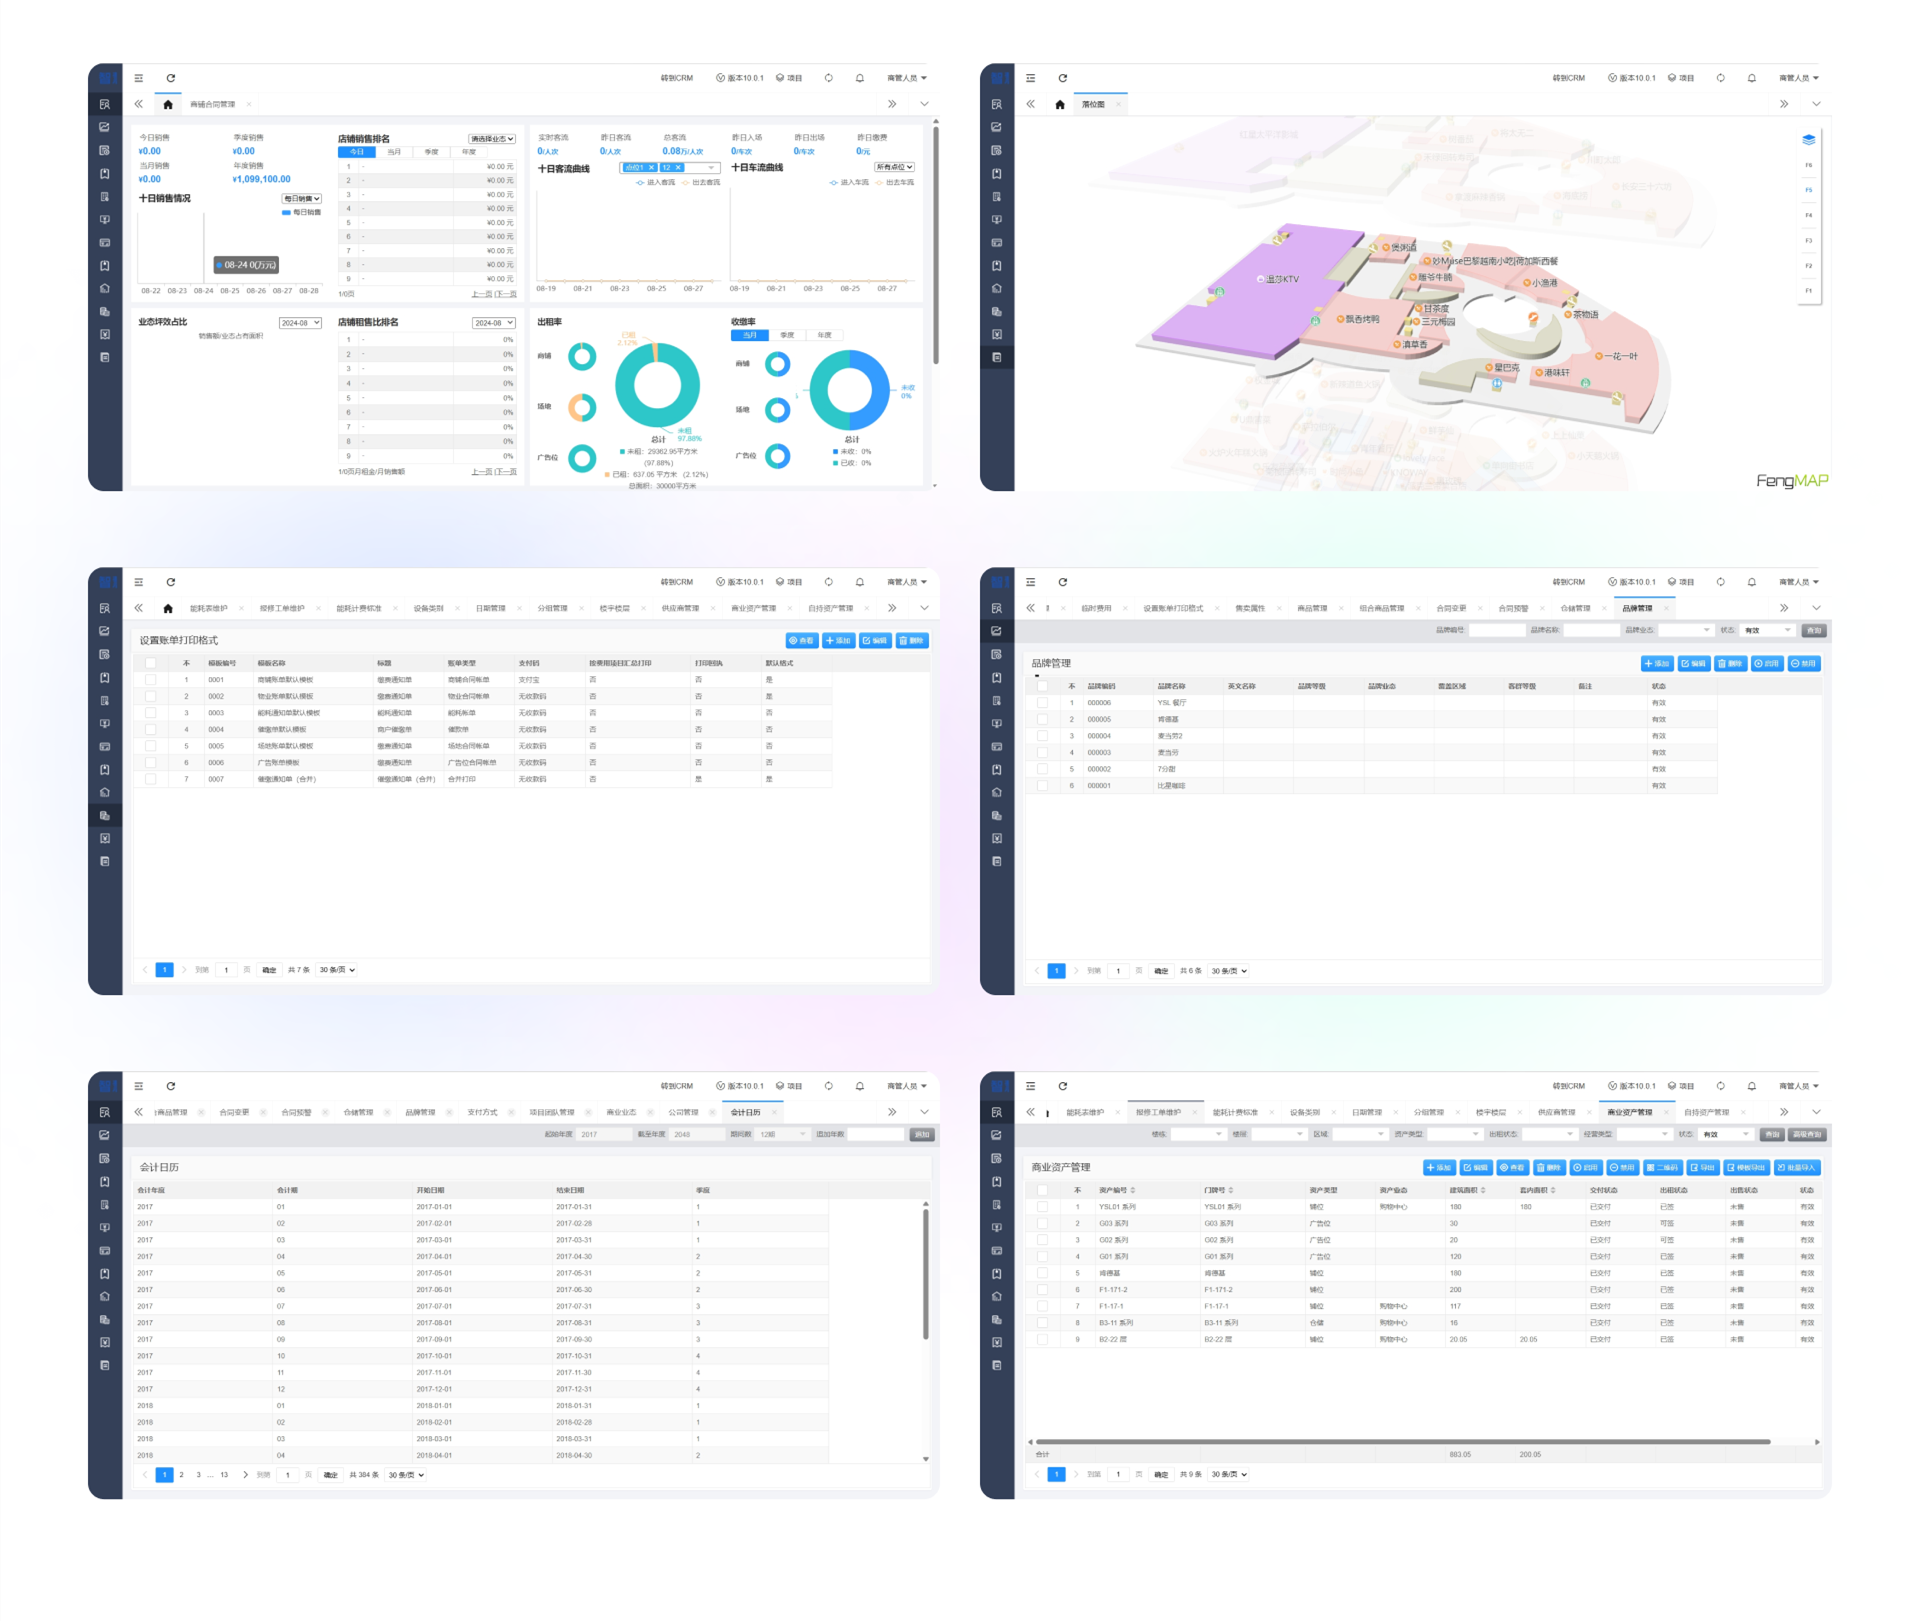The image size is (1918, 1621).
Task: Check the select-all checkbox in 品牌管理 table header
Action: click(1042, 686)
